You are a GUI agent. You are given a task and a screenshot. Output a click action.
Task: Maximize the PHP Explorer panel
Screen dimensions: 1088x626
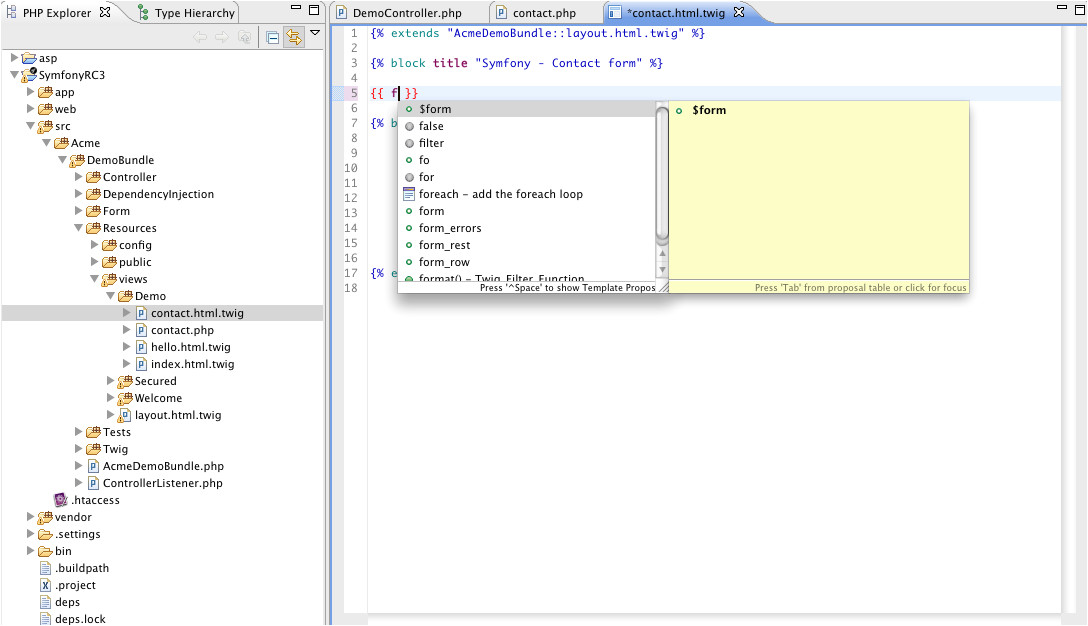[314, 10]
